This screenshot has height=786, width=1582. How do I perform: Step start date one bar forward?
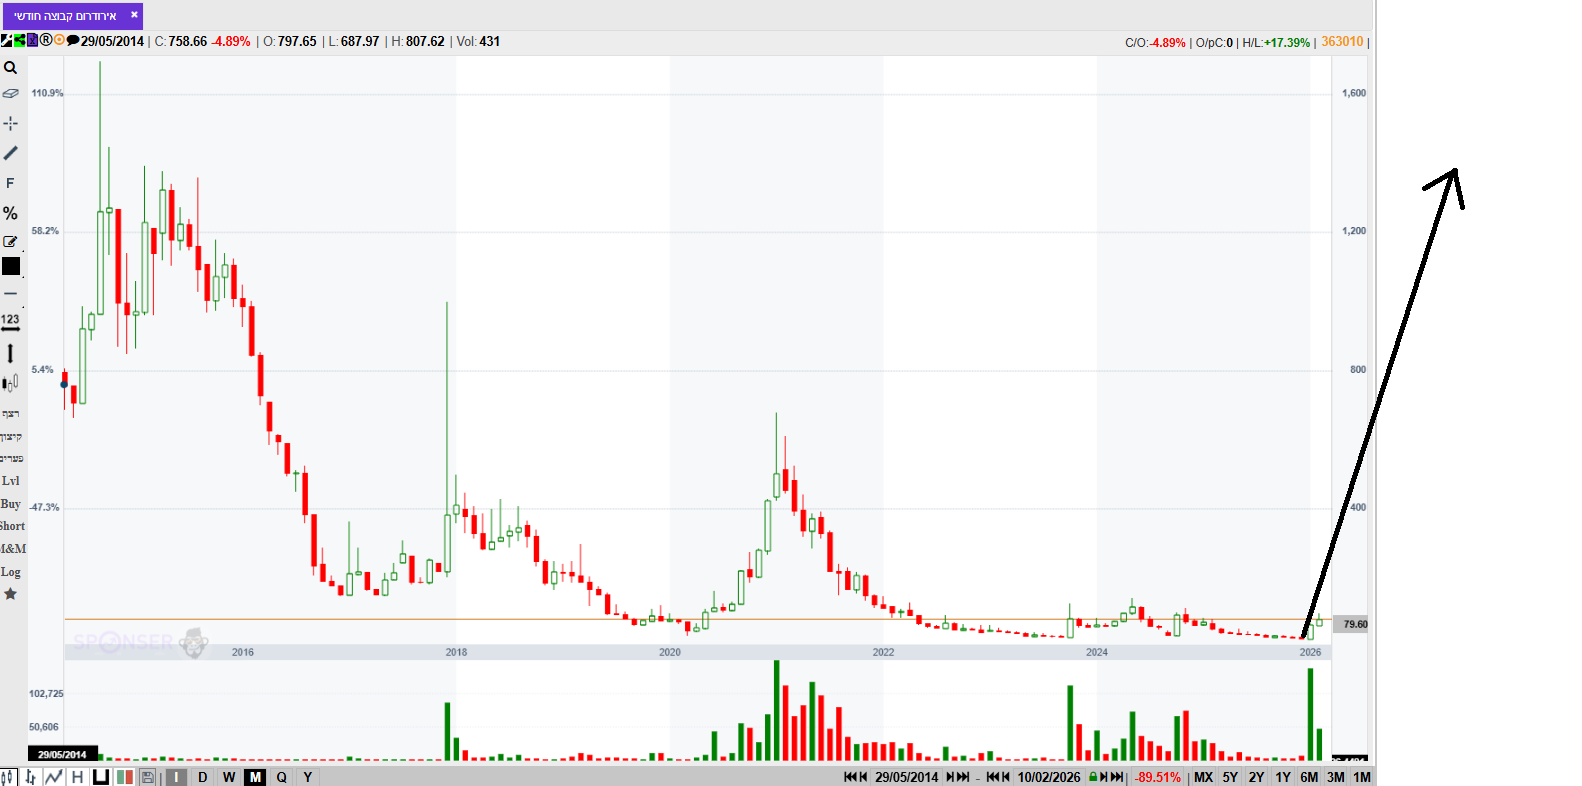click(x=950, y=777)
